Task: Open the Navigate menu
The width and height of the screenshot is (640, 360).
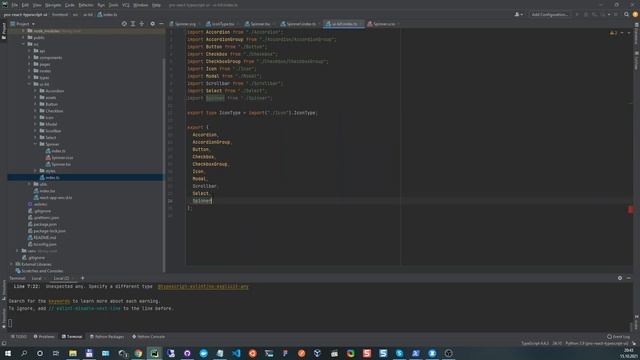Action: (53, 5)
